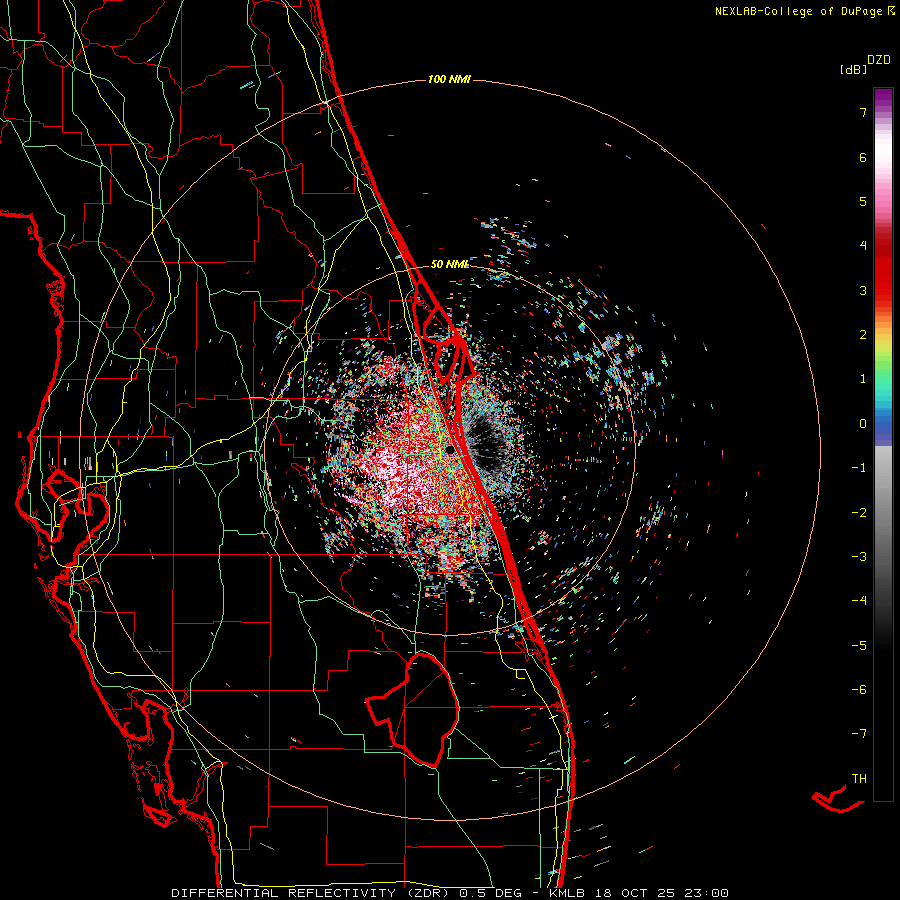
Task: Click the NEXLAB-College of DuPage label
Action: (798, 11)
